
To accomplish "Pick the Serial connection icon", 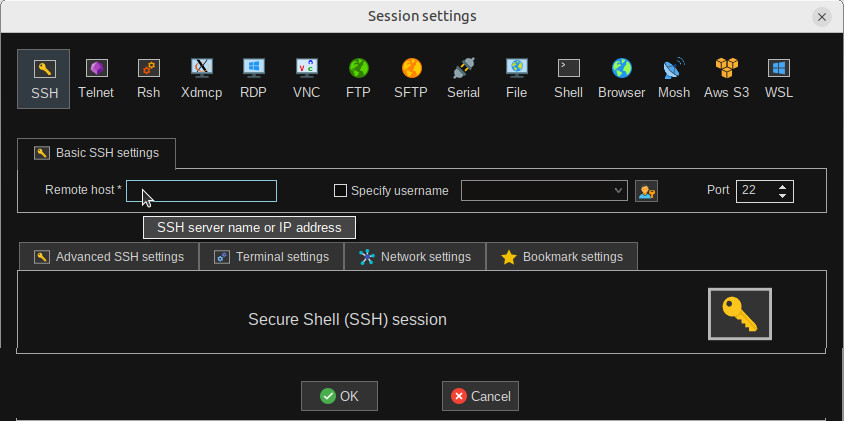I will [463, 79].
